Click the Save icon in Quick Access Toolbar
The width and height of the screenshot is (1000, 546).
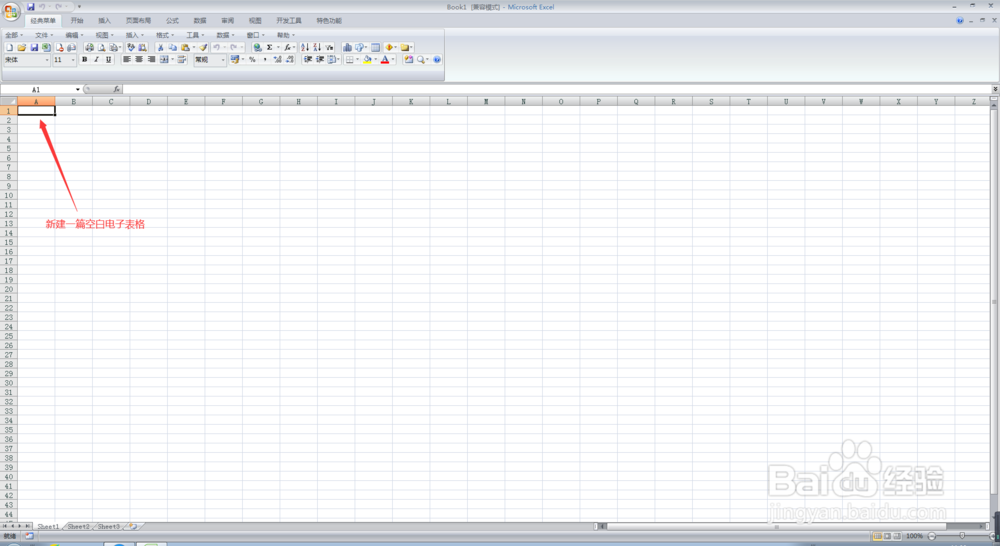pyautogui.click(x=31, y=6)
